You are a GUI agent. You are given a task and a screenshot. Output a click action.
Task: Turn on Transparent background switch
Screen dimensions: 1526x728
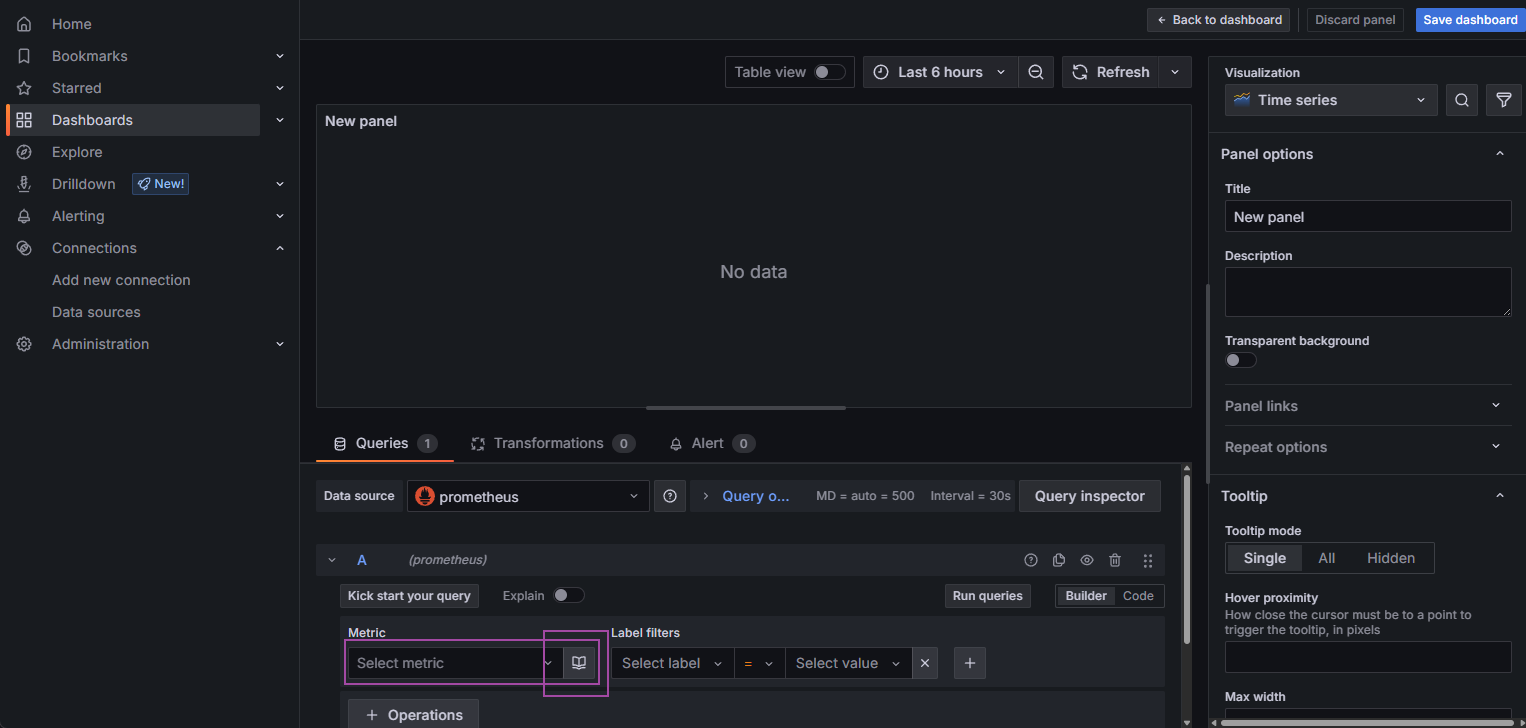click(1240, 360)
